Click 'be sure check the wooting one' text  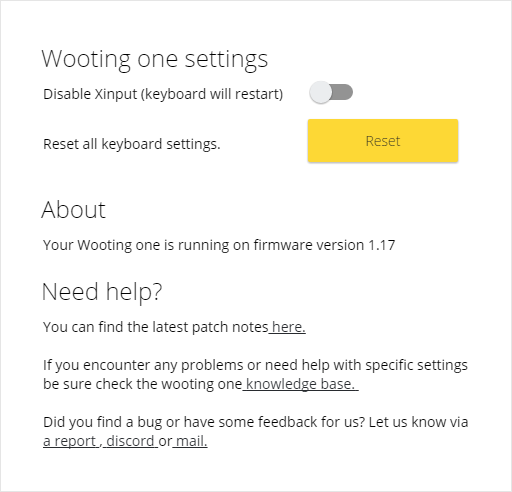pyautogui.click(x=142, y=384)
